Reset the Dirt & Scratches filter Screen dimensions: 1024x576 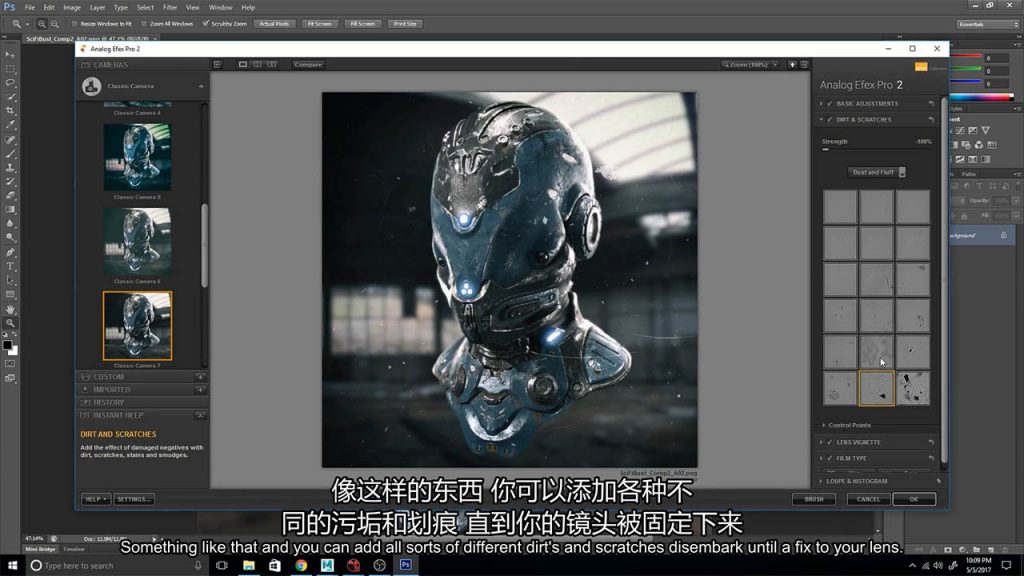[931, 120]
